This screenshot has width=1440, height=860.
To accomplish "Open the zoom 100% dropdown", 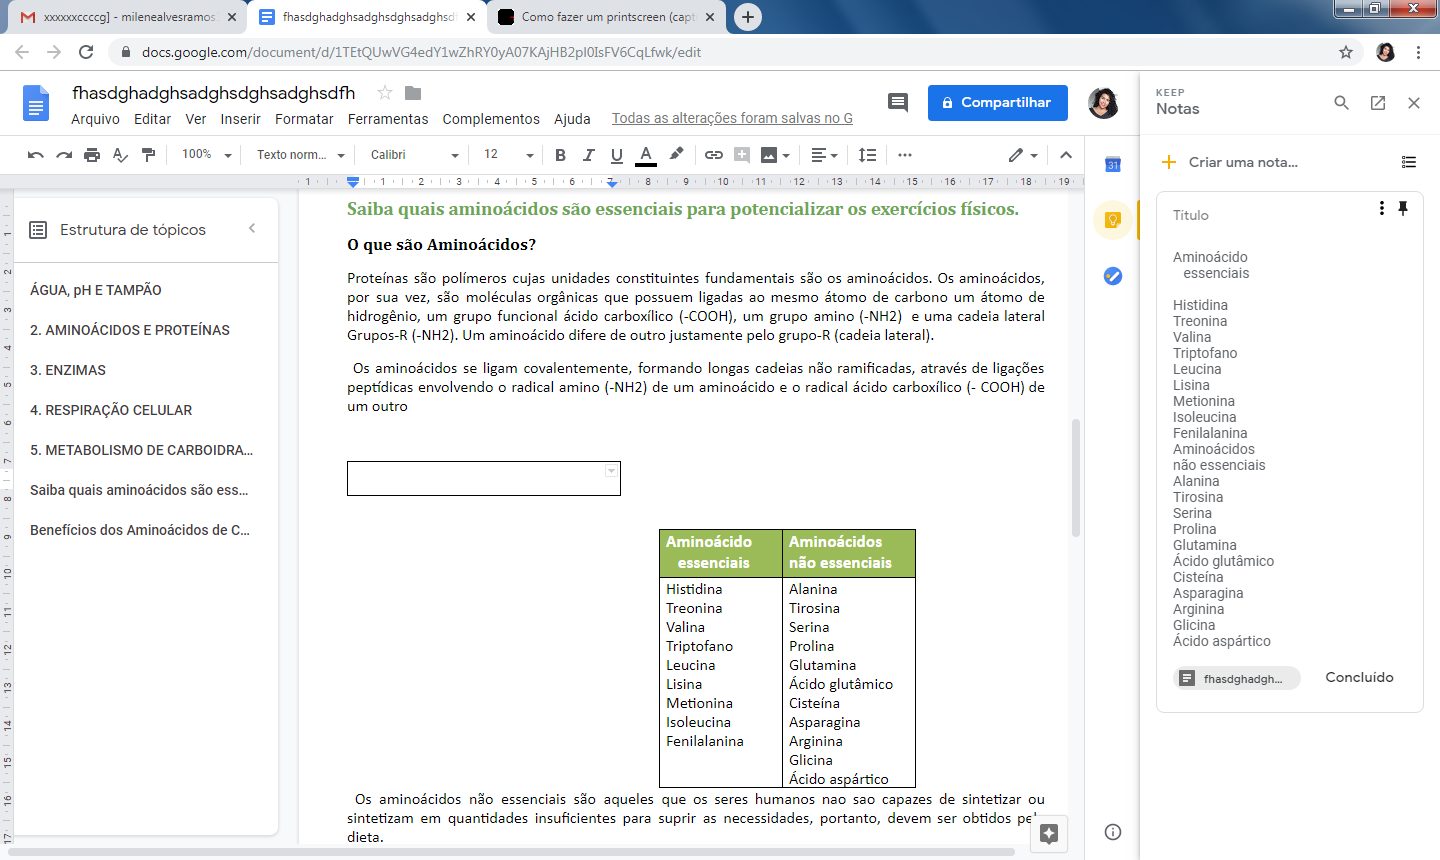I will click(x=206, y=155).
